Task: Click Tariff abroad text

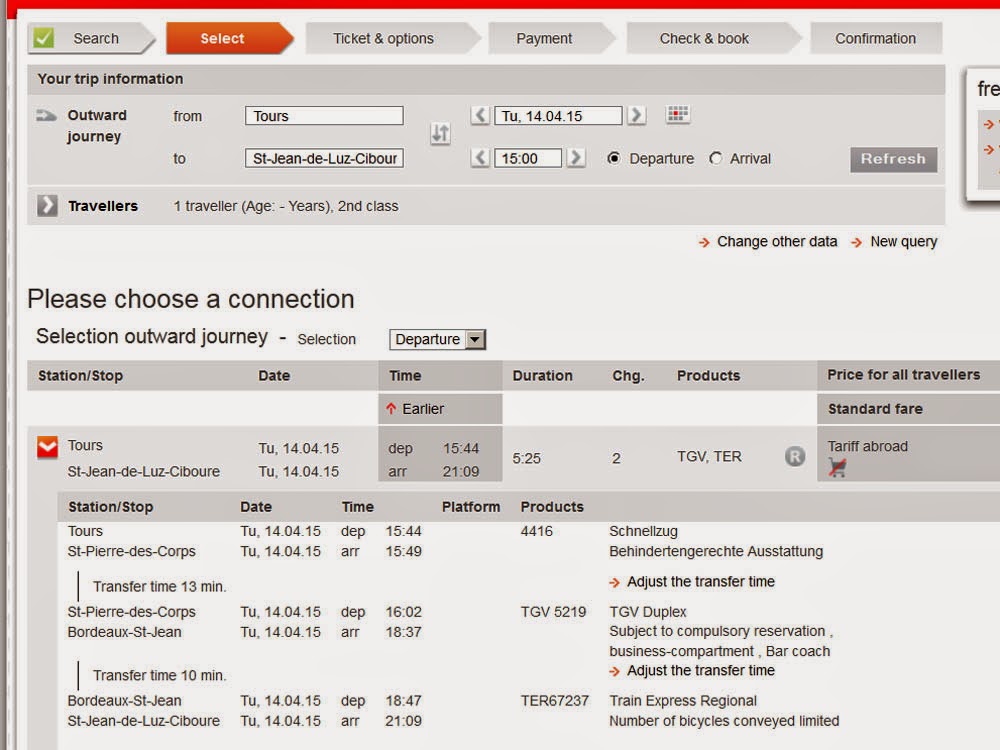Action: [867, 446]
